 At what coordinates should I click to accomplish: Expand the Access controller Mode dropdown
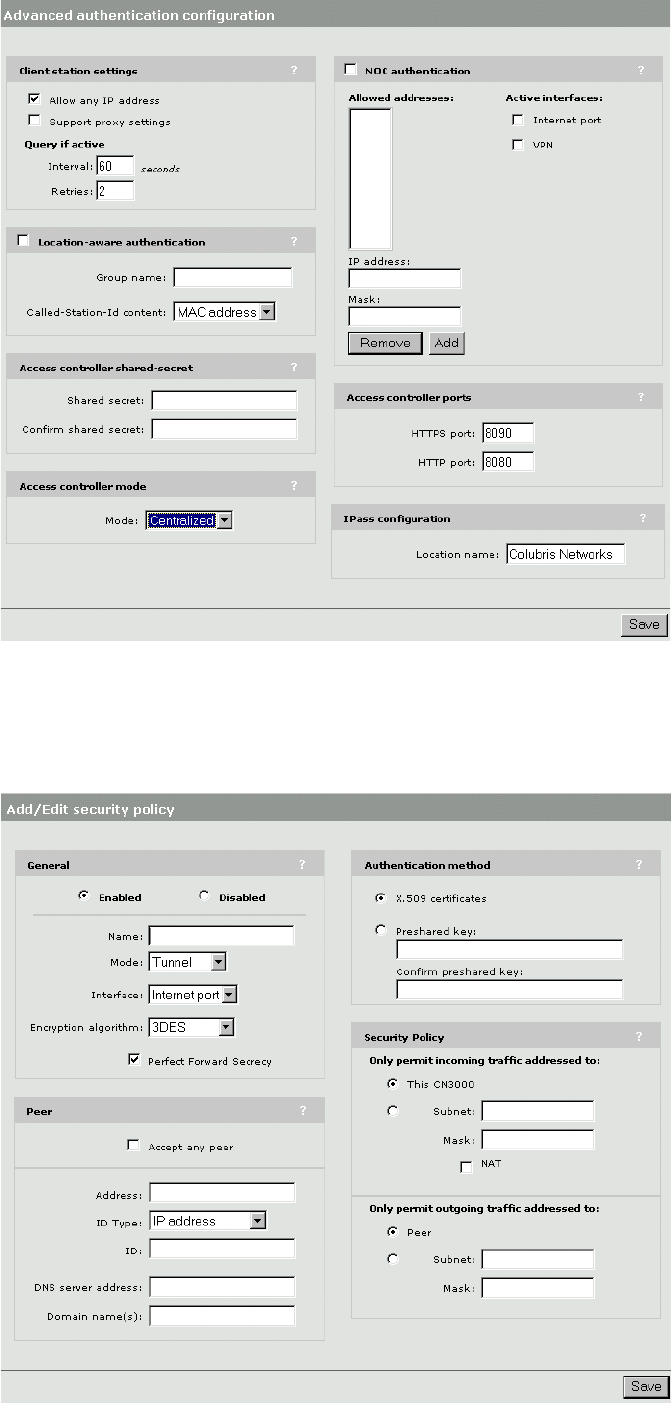point(224,520)
